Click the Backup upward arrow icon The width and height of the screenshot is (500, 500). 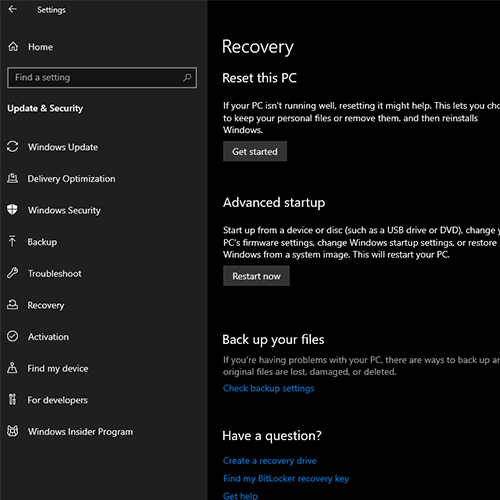click(12, 241)
